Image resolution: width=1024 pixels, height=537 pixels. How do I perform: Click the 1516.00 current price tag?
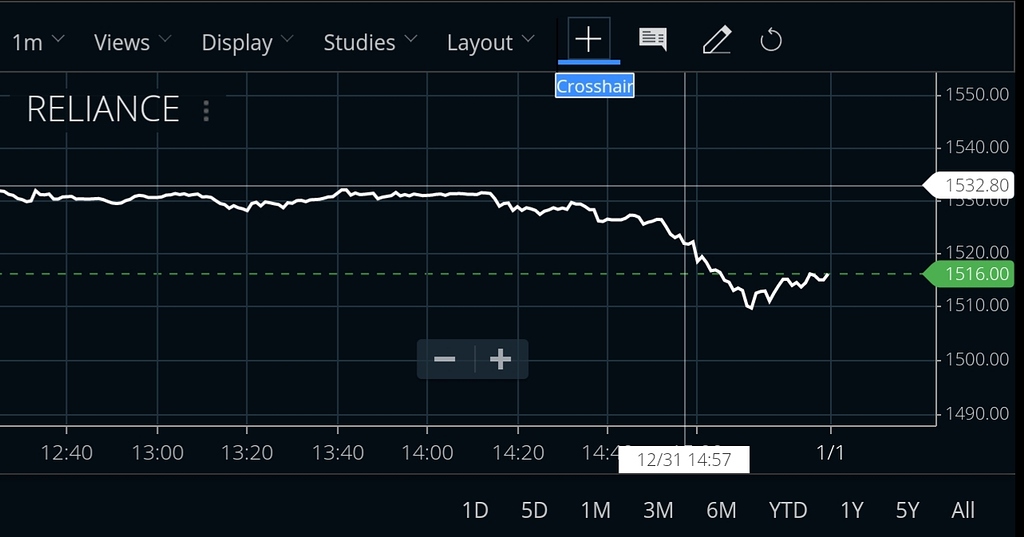(968, 274)
